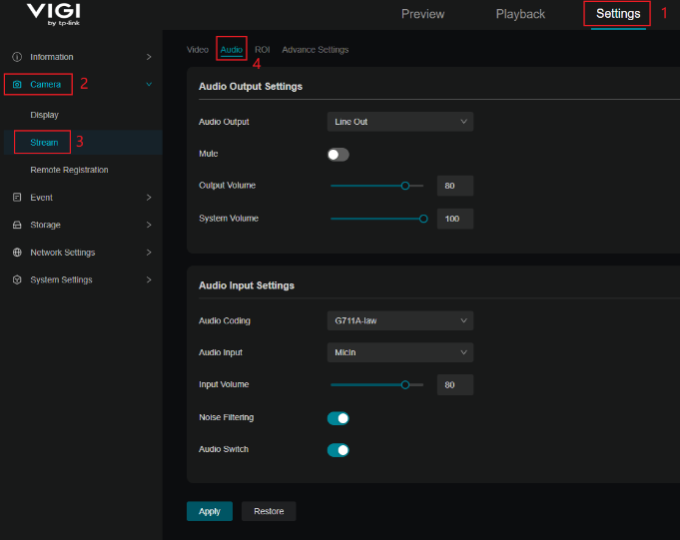Click the Event sidebar icon
This screenshot has height=540, width=680.
point(17,198)
